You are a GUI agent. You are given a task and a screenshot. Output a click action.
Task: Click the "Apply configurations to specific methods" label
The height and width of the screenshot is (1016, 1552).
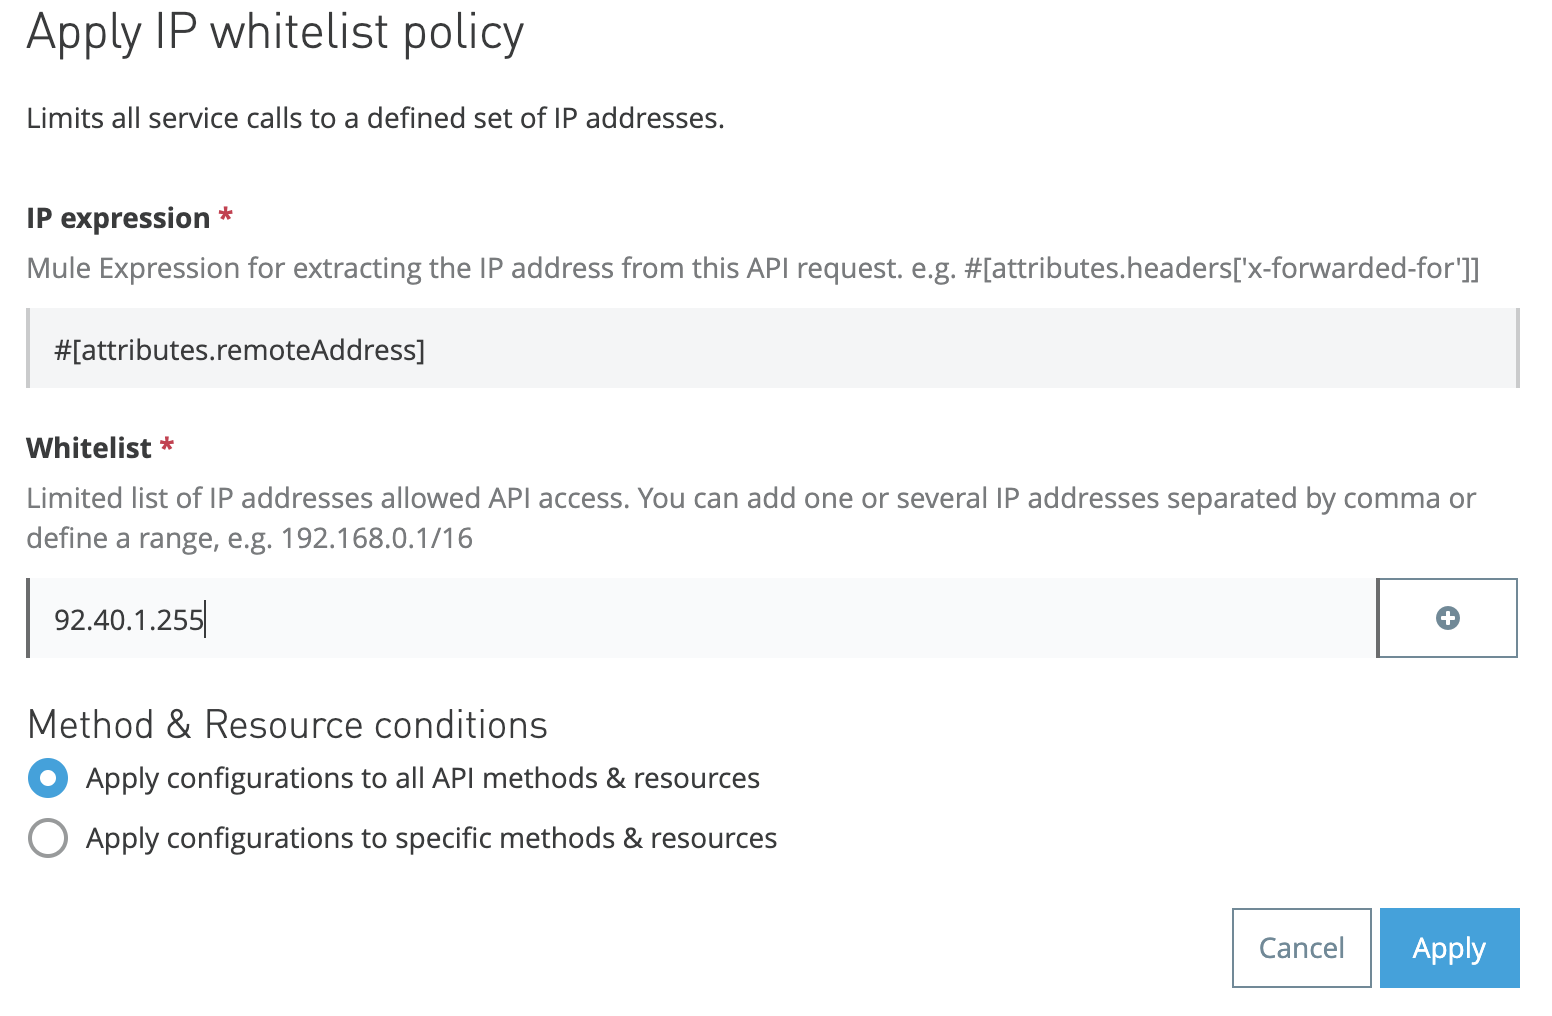431,838
